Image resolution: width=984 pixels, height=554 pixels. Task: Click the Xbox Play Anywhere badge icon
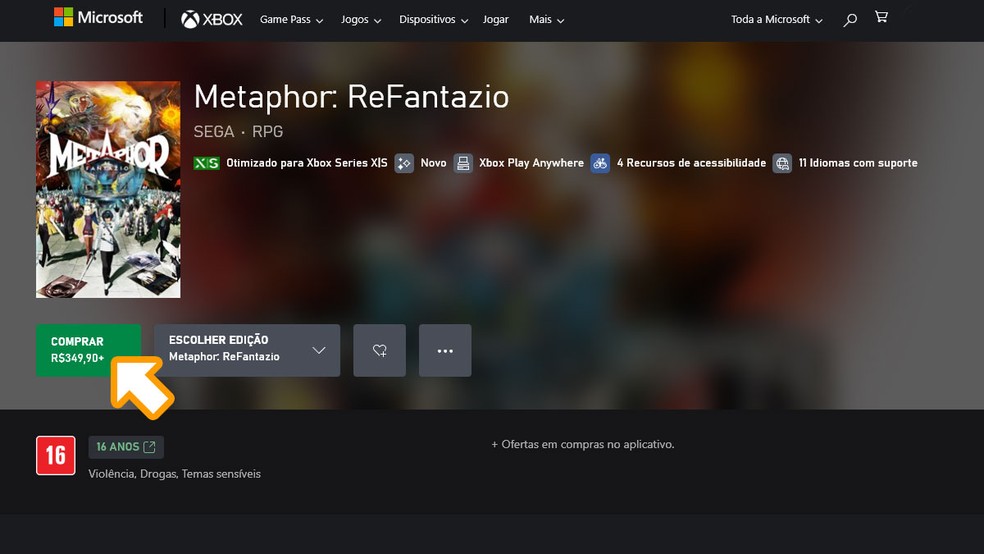pos(463,163)
